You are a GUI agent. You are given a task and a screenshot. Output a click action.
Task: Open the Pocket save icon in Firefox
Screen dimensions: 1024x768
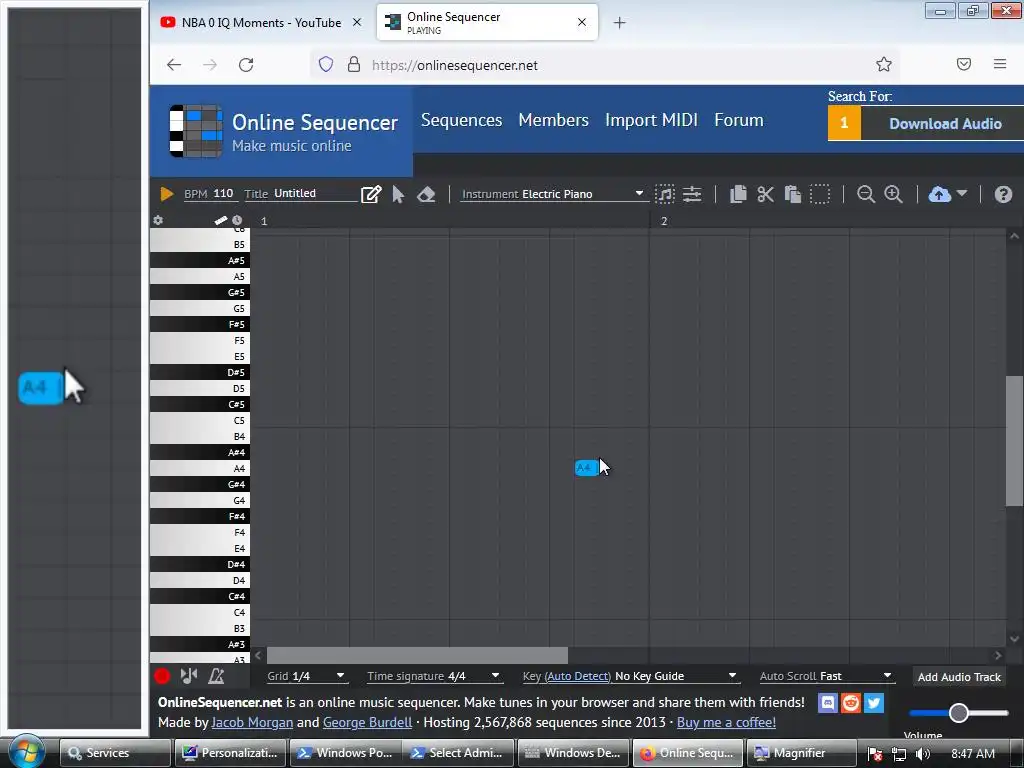963,64
